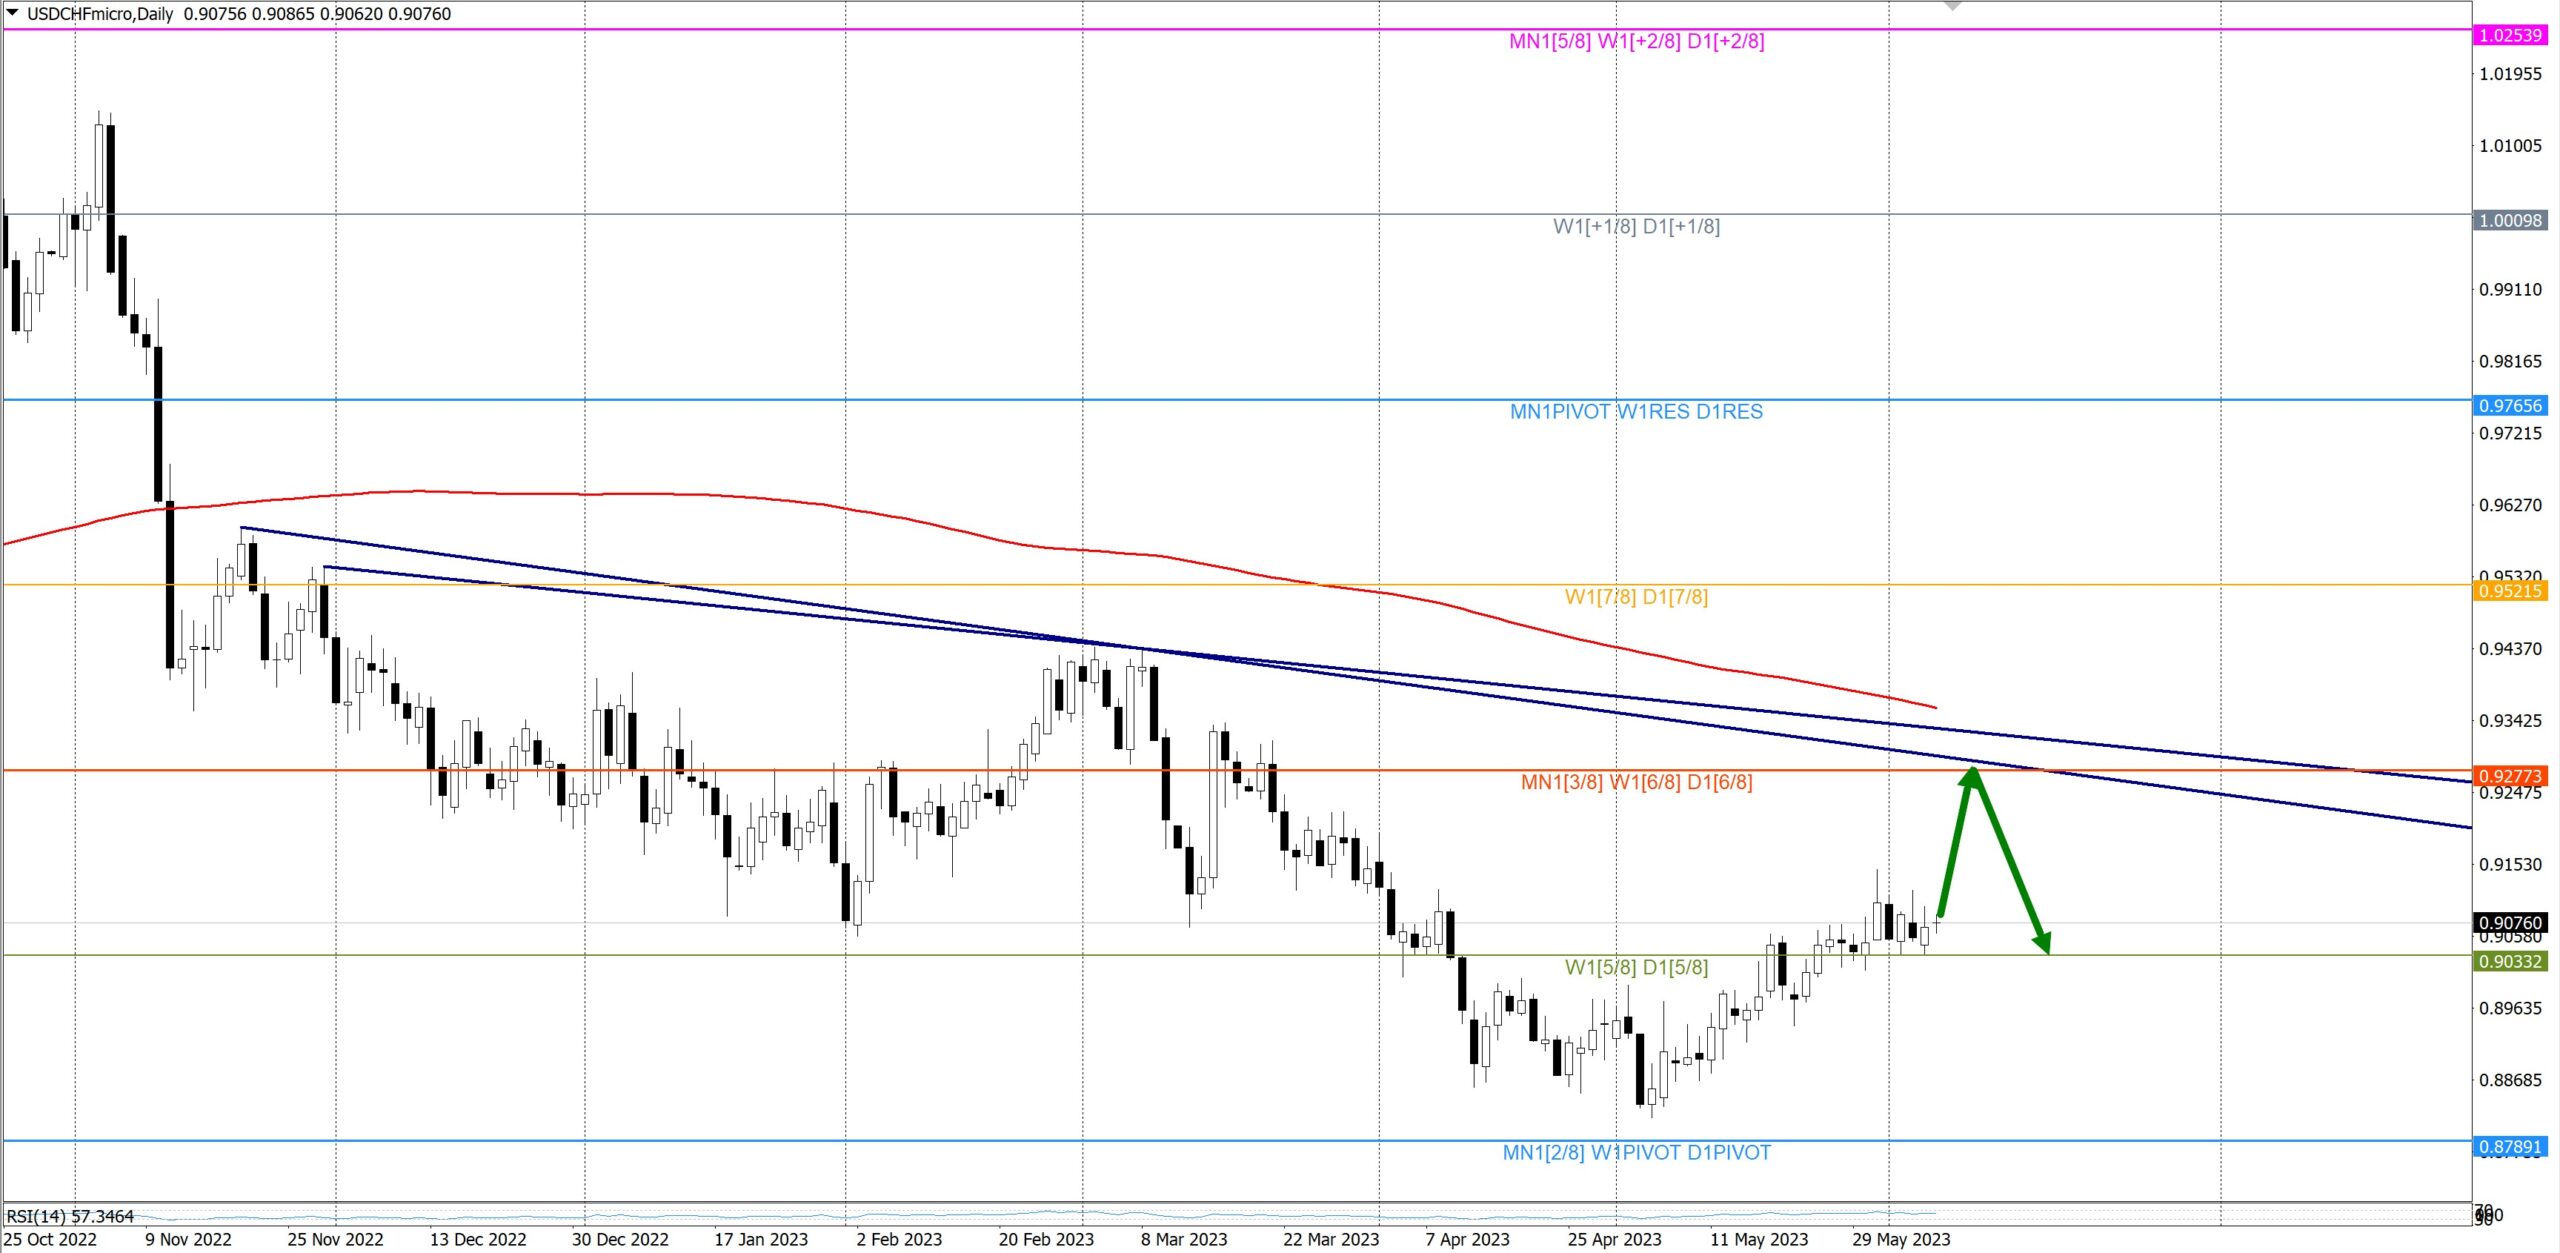The height and width of the screenshot is (1253, 2560).
Task: Select the magenta 1.02539 price tag
Action: (2510, 35)
